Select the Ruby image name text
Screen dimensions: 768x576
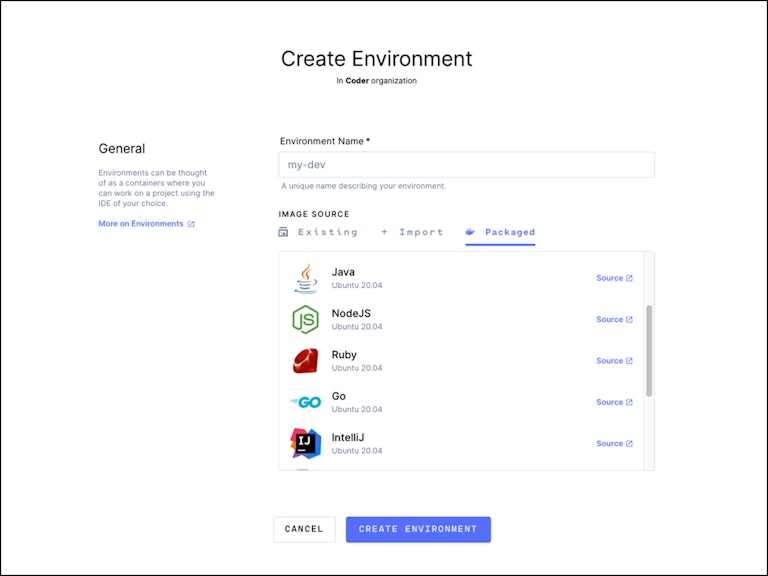344,355
